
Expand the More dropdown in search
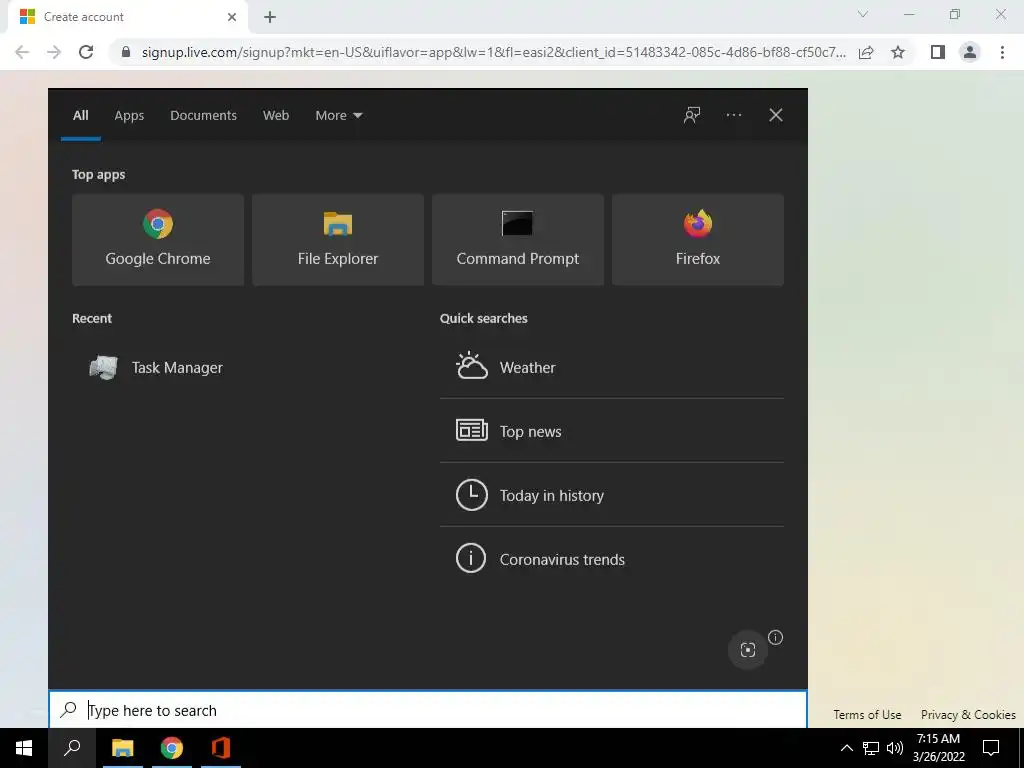pos(338,116)
